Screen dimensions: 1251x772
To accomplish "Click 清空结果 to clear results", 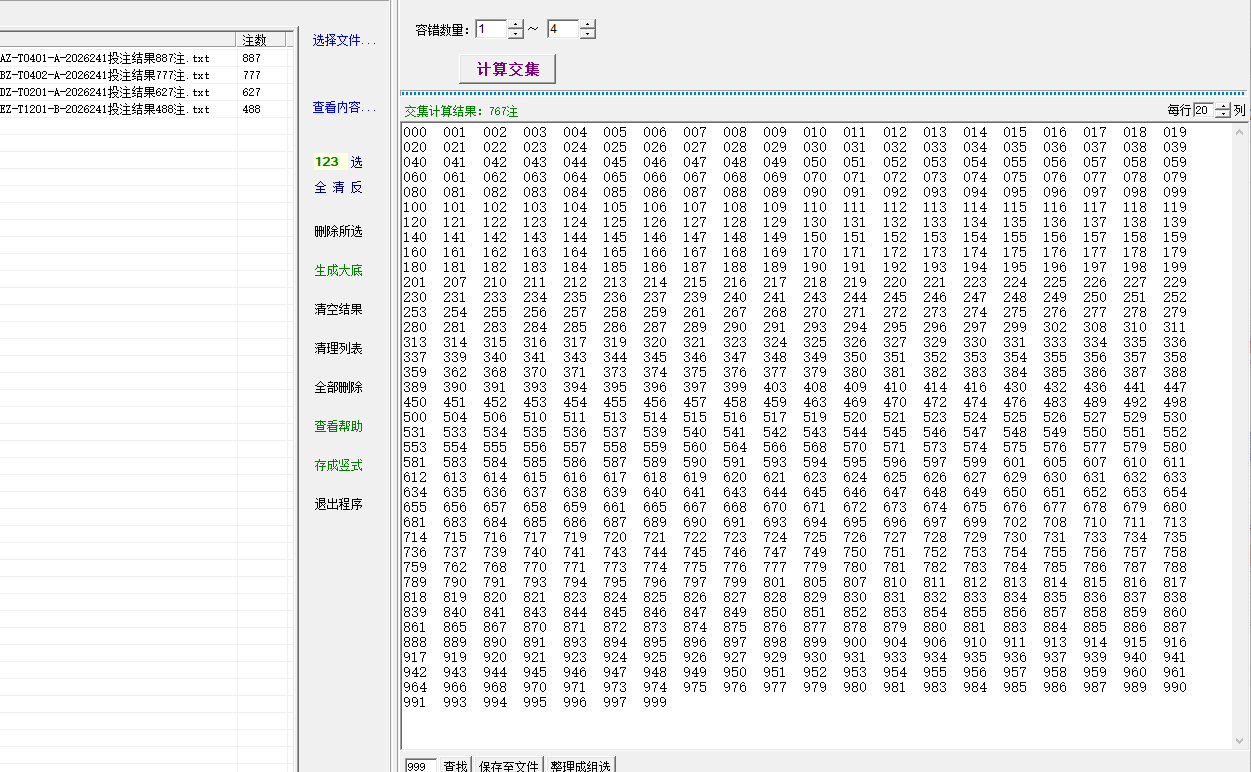I will point(338,309).
